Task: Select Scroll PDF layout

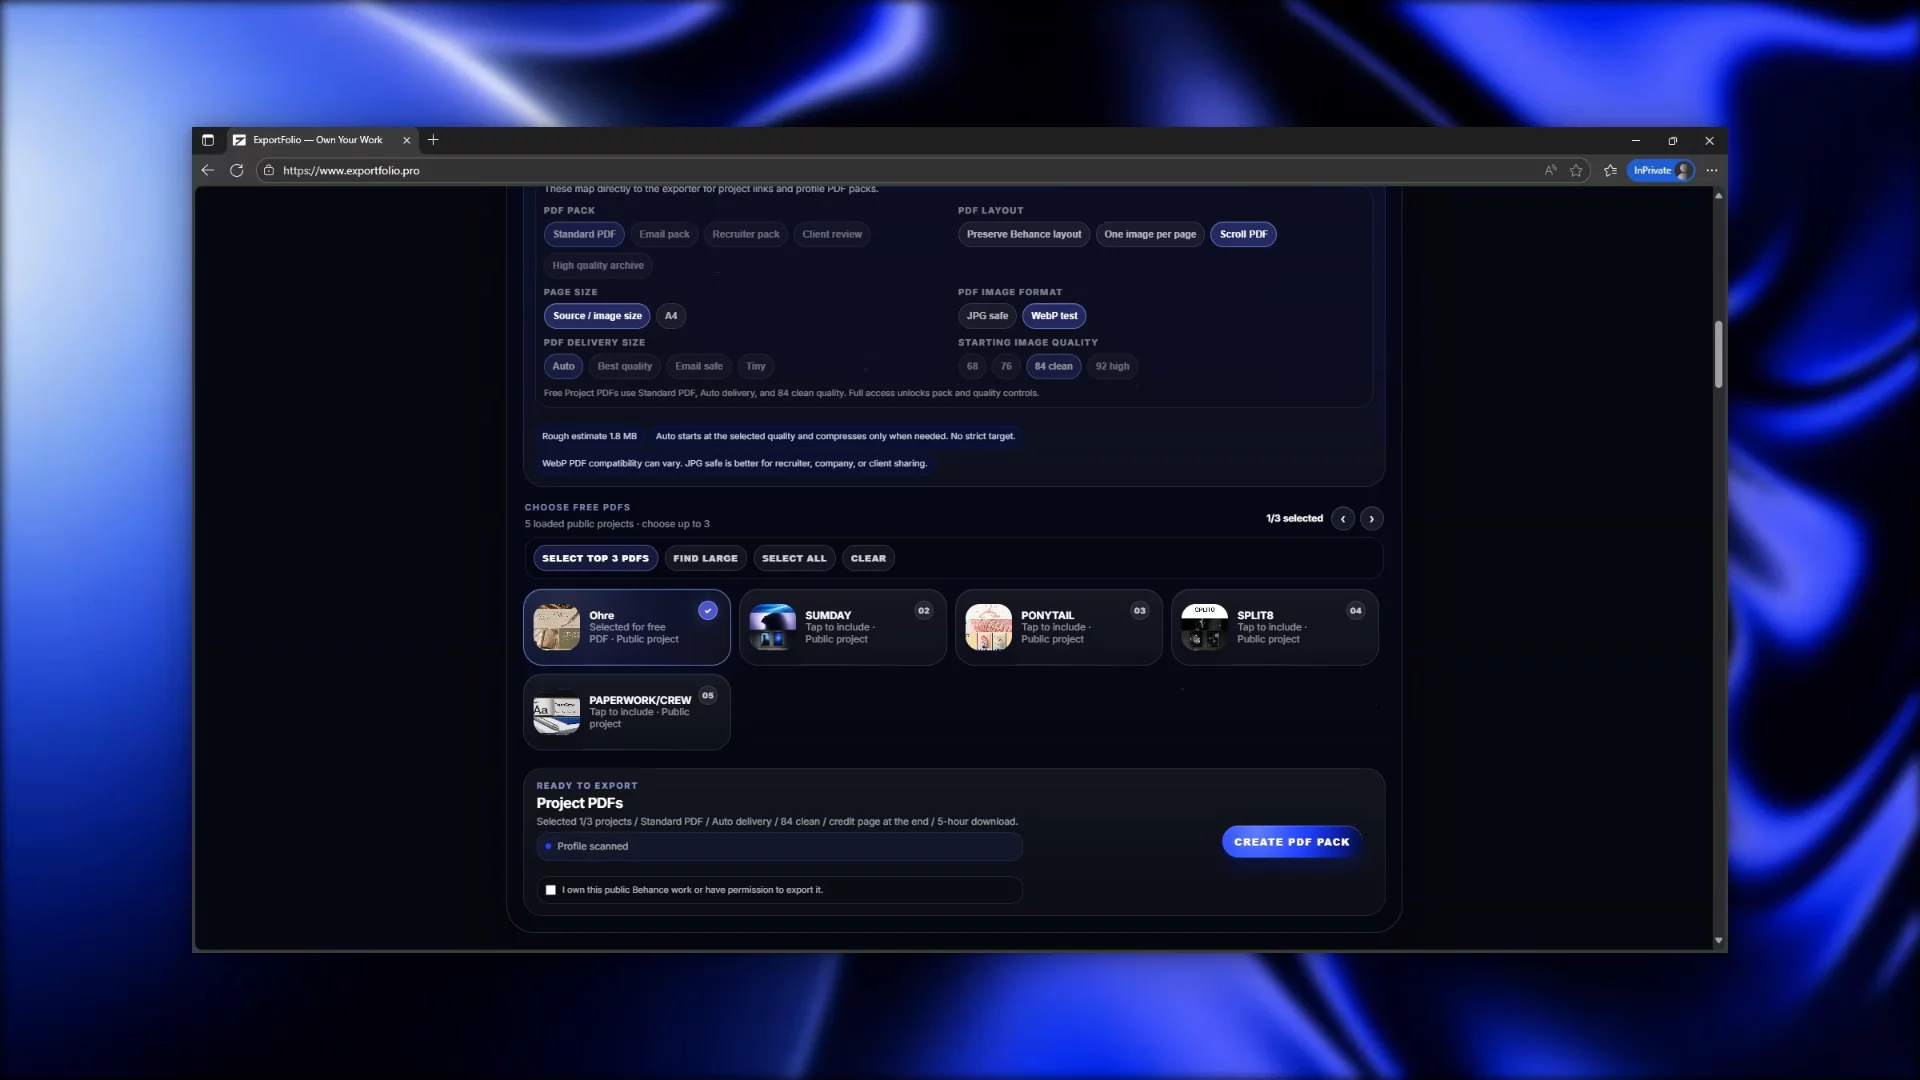Action: [x=1243, y=235]
